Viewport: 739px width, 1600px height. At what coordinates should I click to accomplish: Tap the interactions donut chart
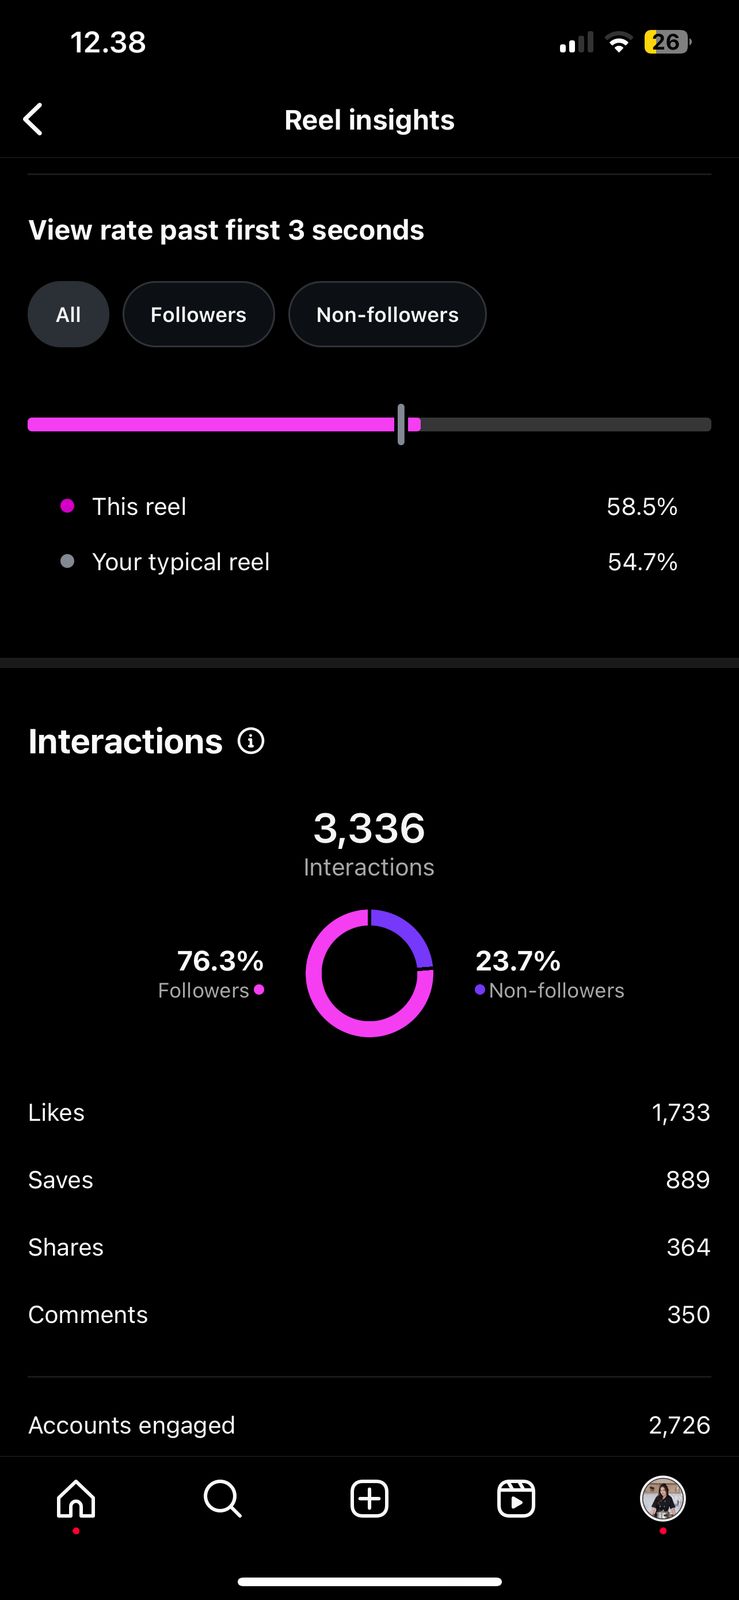369,973
